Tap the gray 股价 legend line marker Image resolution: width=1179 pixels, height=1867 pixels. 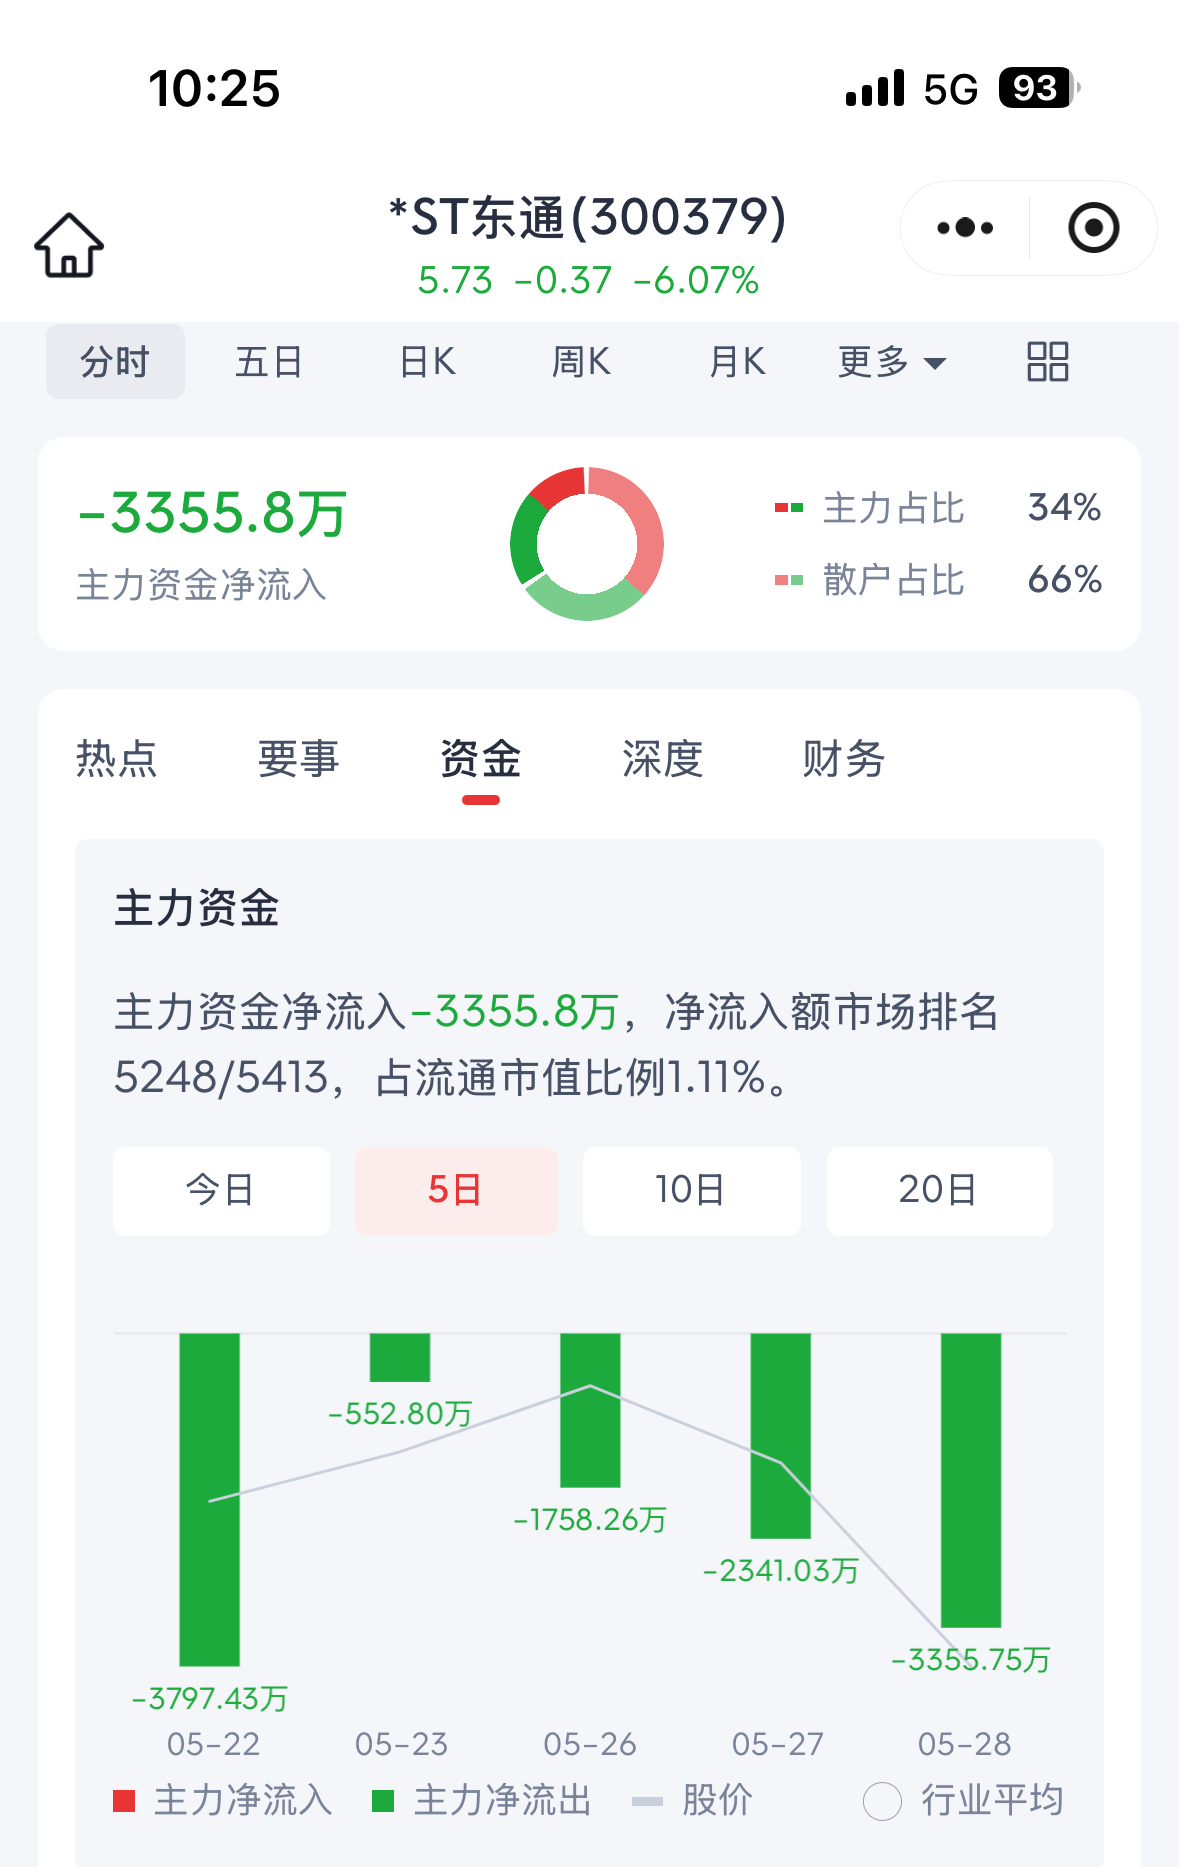(647, 1801)
